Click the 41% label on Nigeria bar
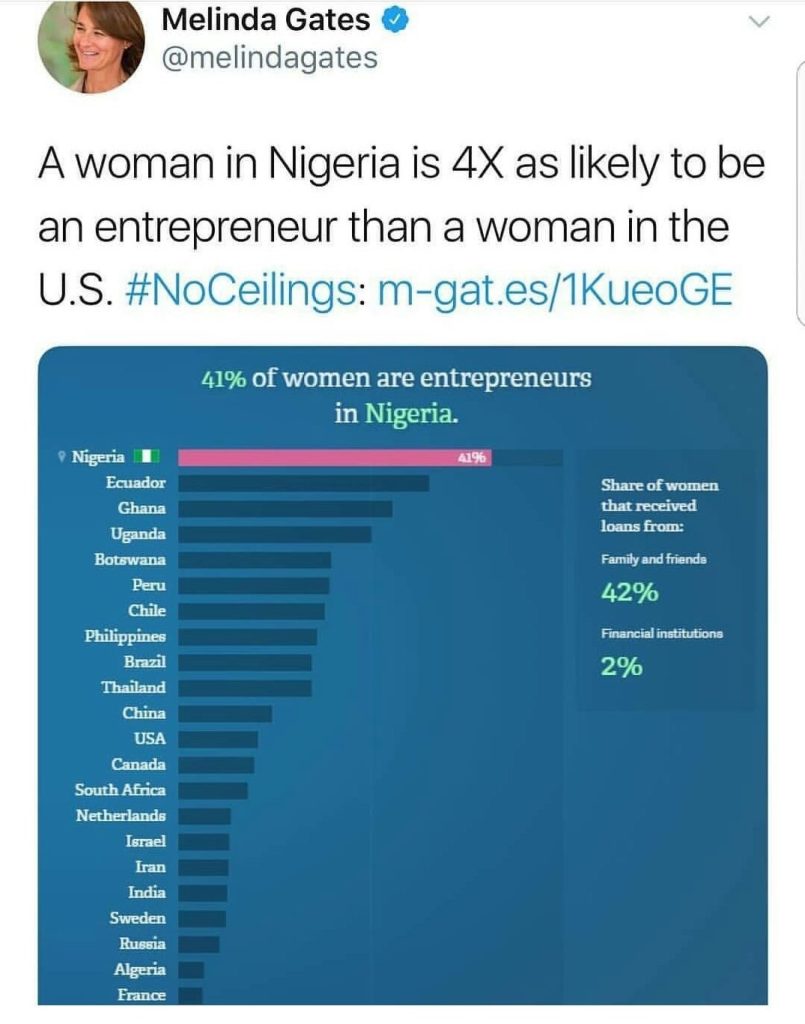Image resolution: width=805 pixels, height=1024 pixels. click(471, 458)
